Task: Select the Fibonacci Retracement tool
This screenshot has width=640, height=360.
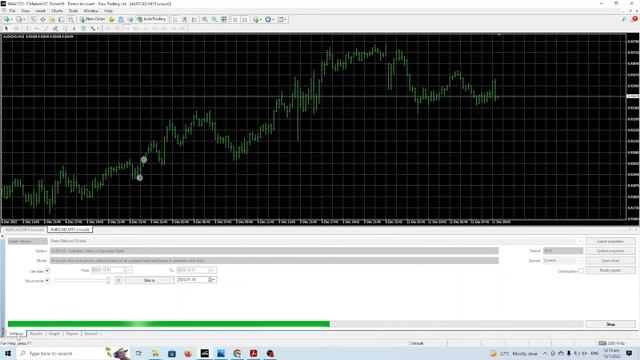Action: coord(65,29)
